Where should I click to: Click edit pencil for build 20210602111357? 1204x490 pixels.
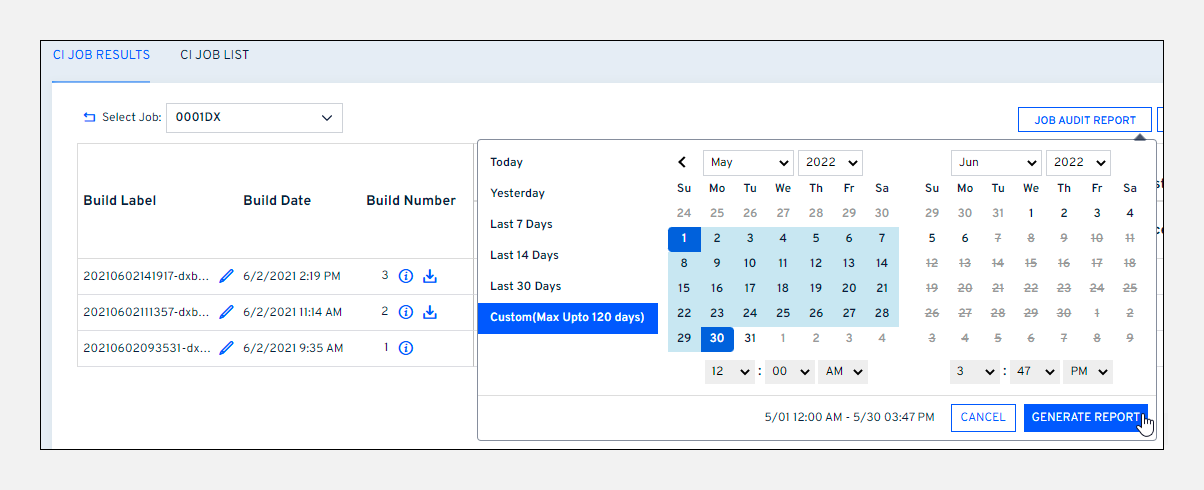tap(226, 312)
